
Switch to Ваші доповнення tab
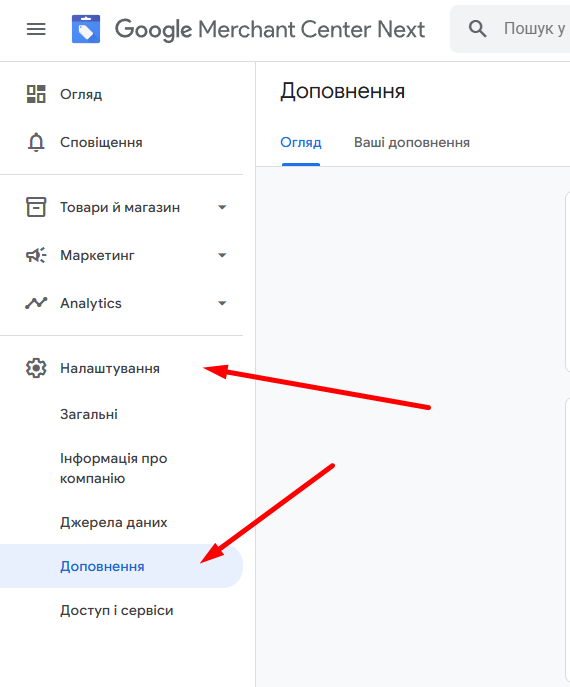412,142
